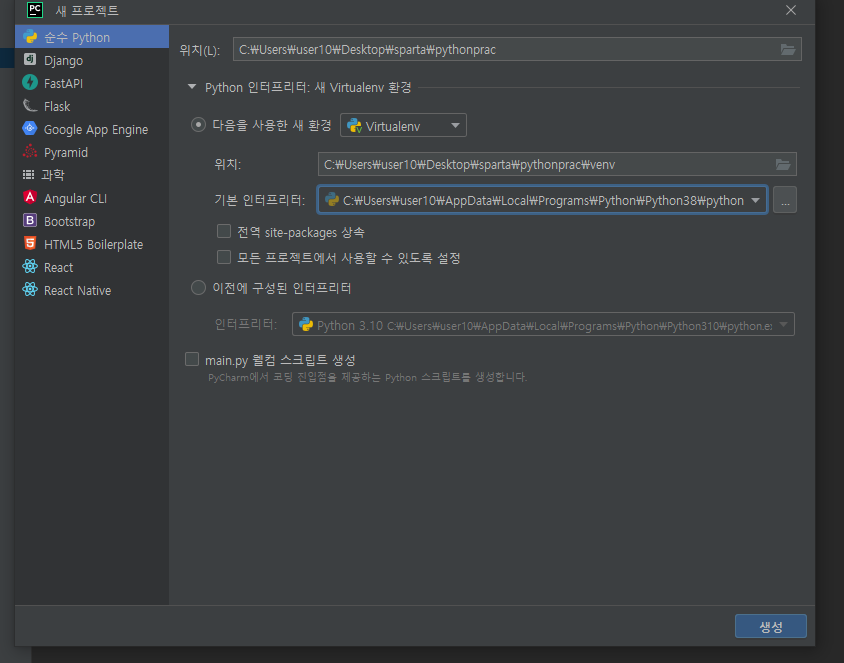Click the Python icon in Python 3.10 interpreter field
The width and height of the screenshot is (844, 663).
(306, 325)
